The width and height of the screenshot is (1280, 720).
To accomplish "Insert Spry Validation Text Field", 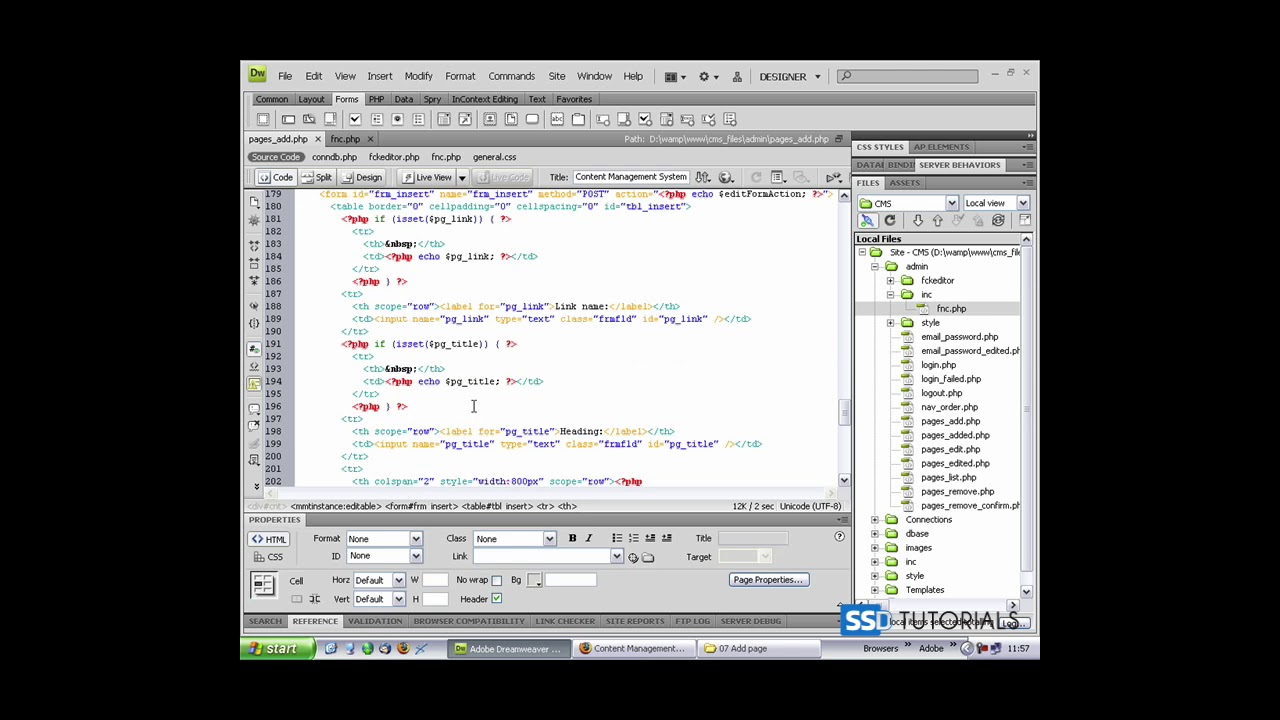I will 603,119.
